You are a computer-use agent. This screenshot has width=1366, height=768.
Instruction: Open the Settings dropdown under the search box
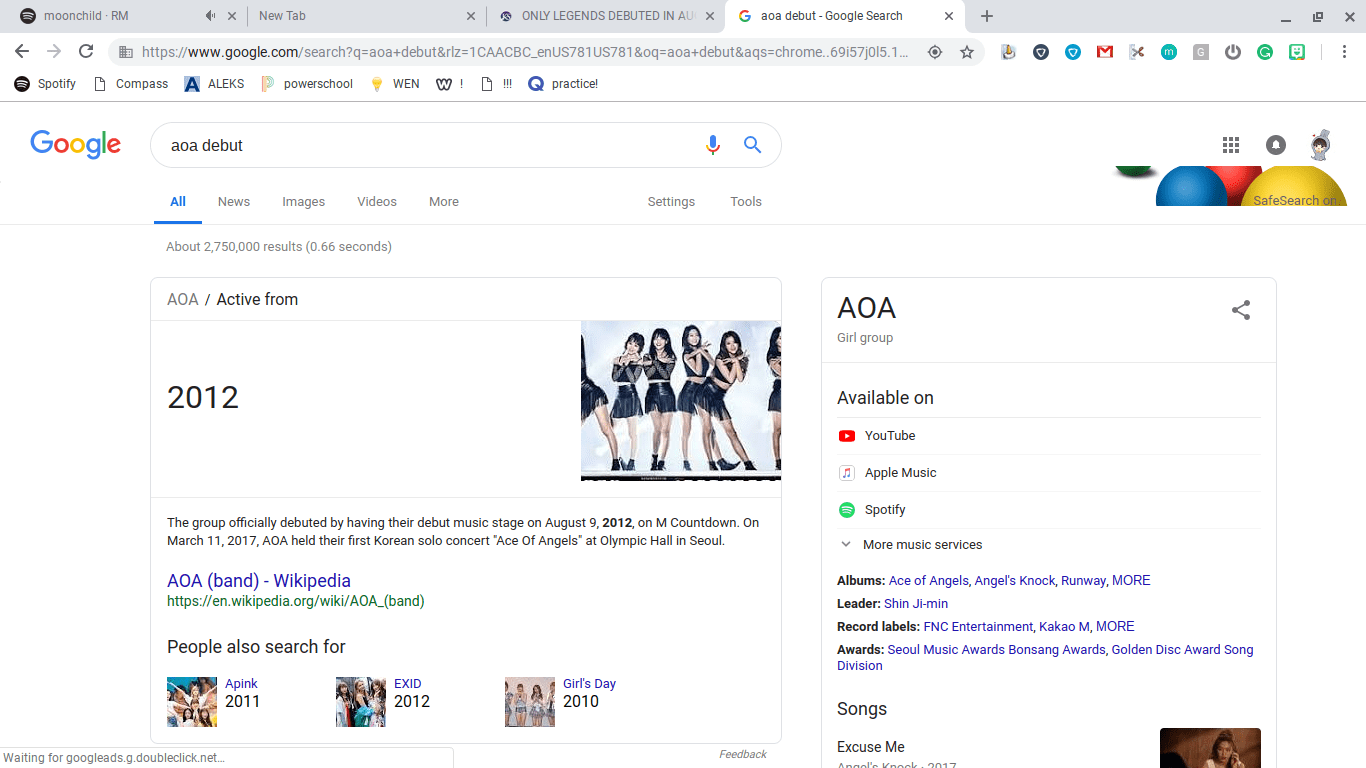click(x=671, y=202)
